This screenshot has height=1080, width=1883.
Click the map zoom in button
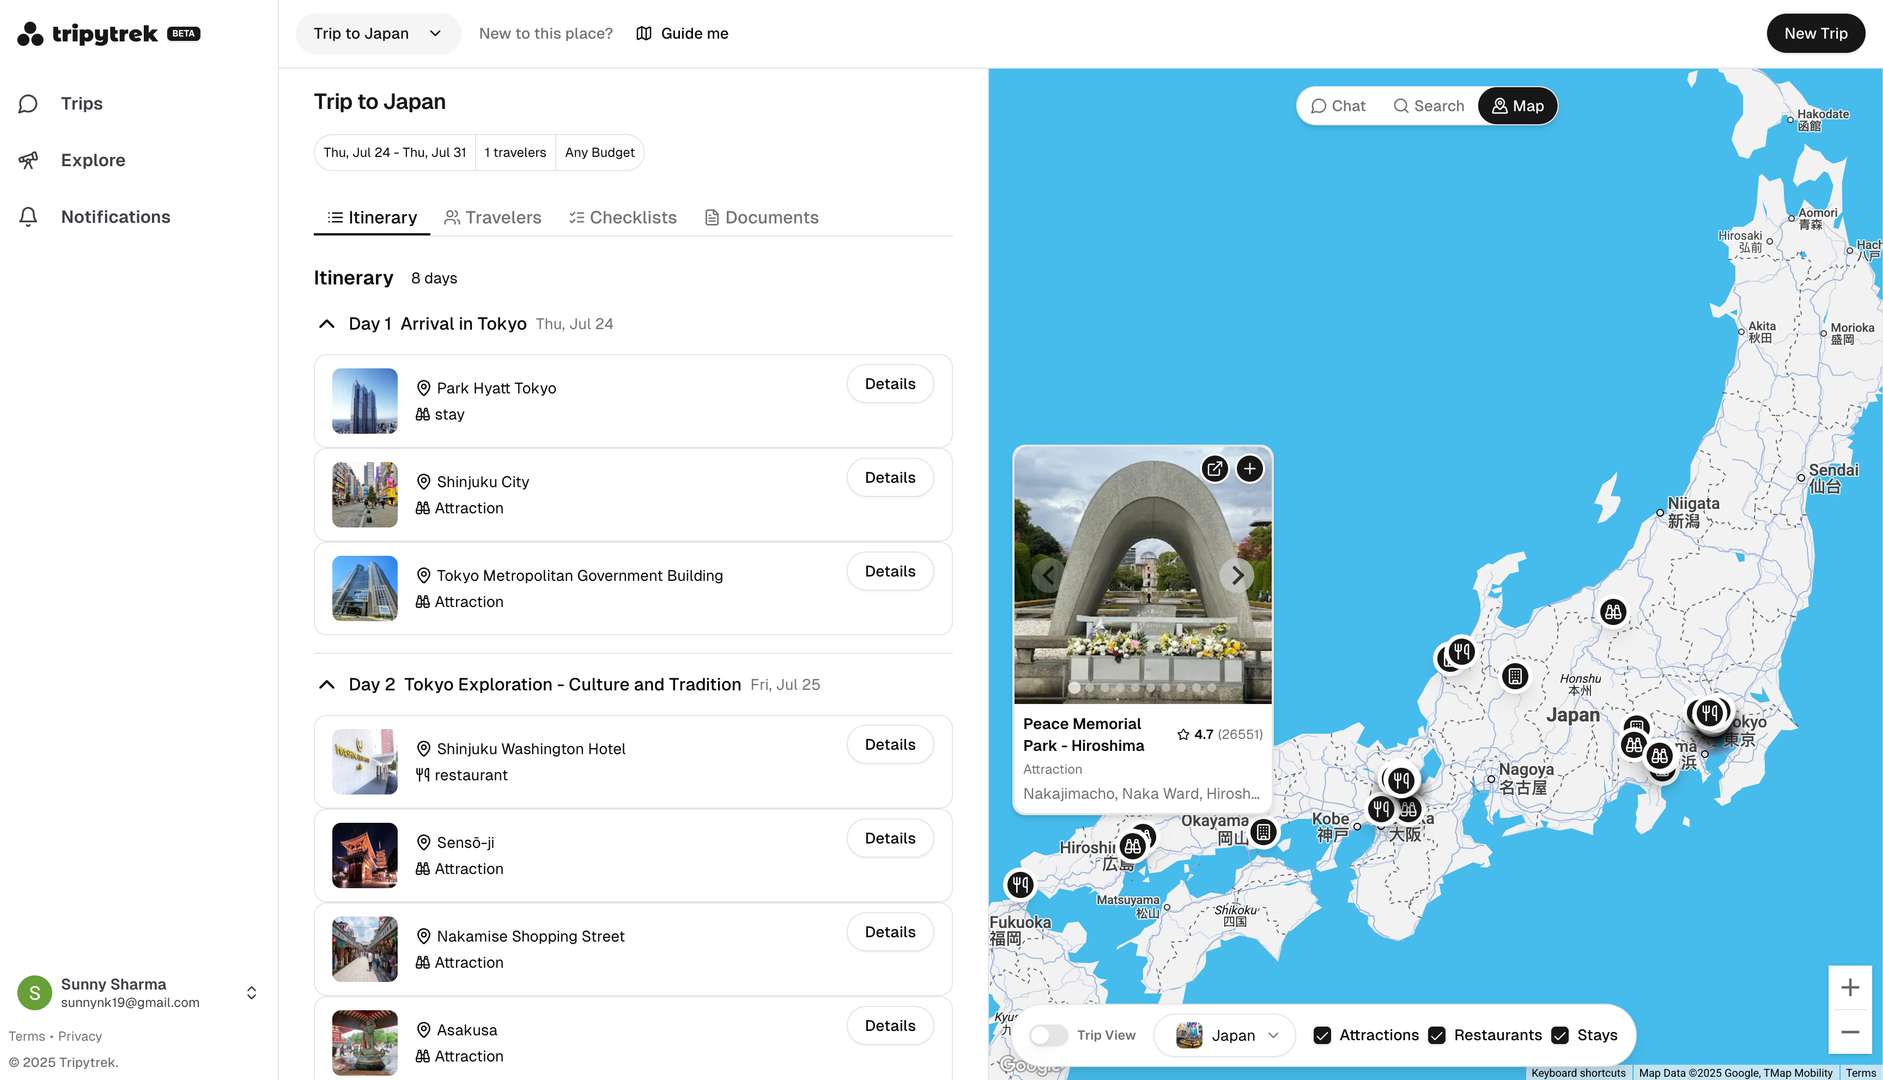coord(1850,988)
